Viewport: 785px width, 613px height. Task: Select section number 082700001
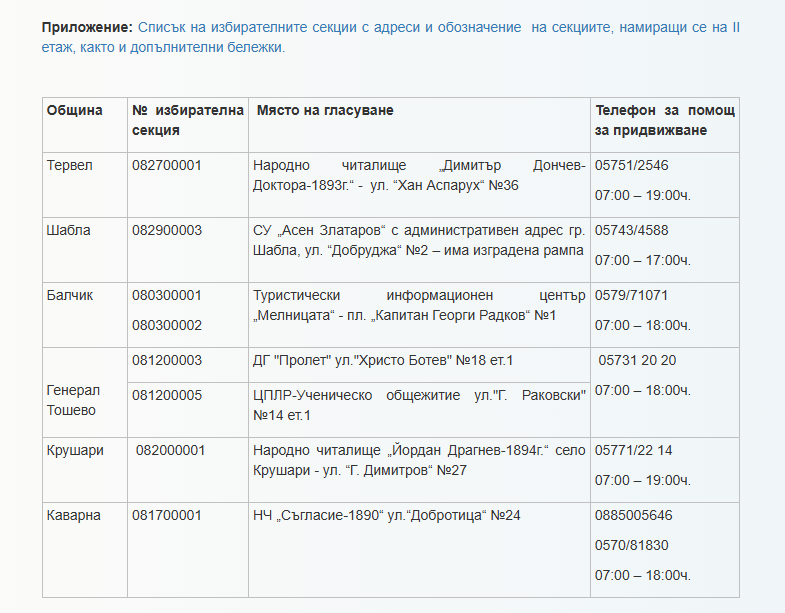click(167, 166)
